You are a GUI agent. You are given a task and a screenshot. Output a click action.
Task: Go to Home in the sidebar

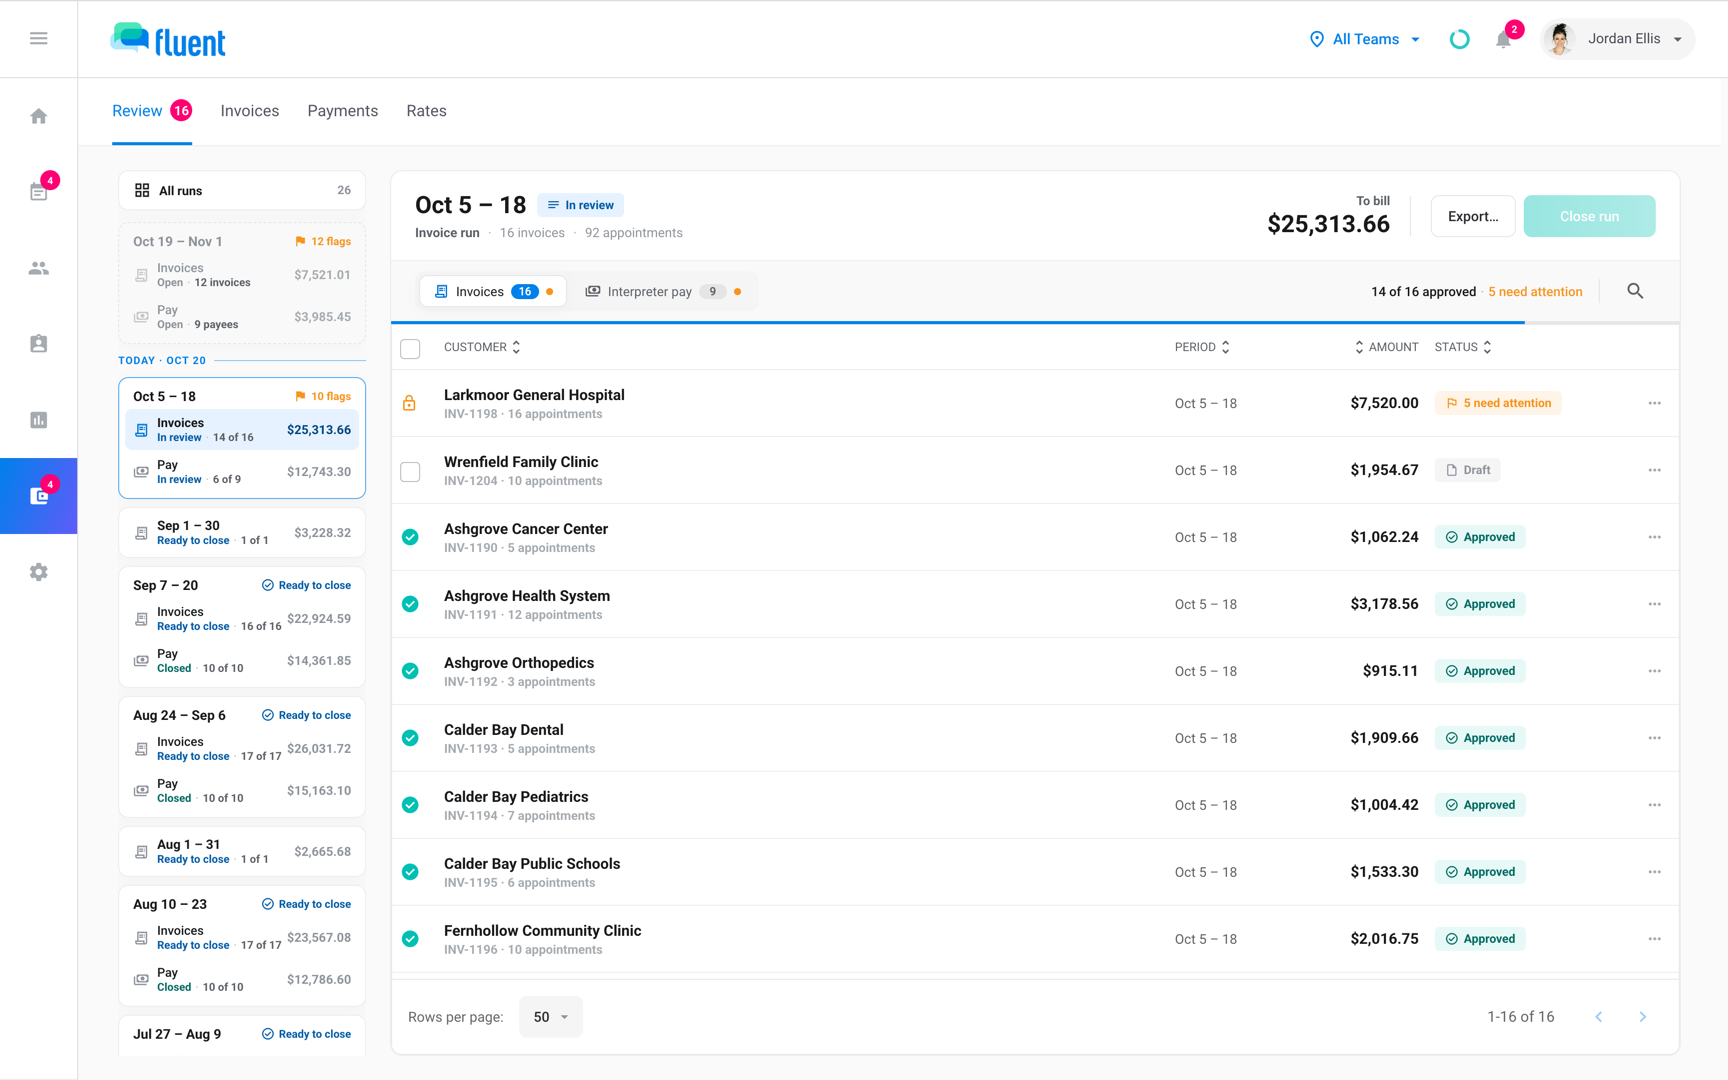38,116
